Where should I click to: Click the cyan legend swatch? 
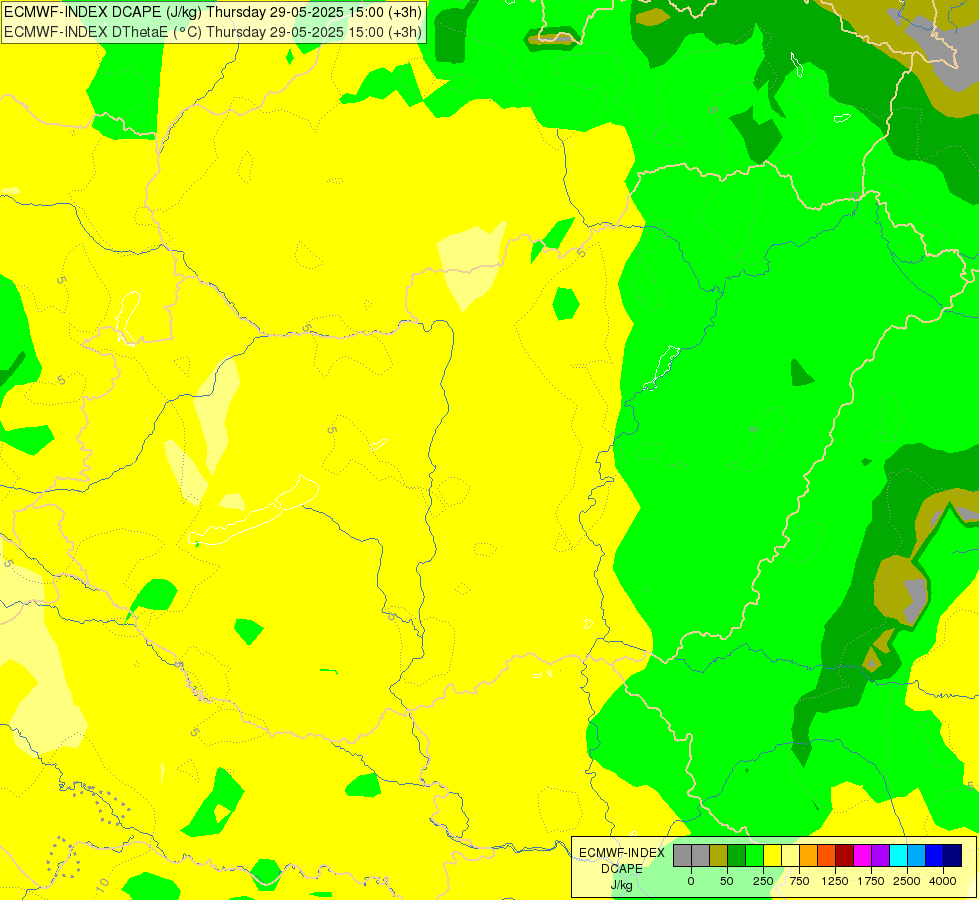(x=899, y=855)
